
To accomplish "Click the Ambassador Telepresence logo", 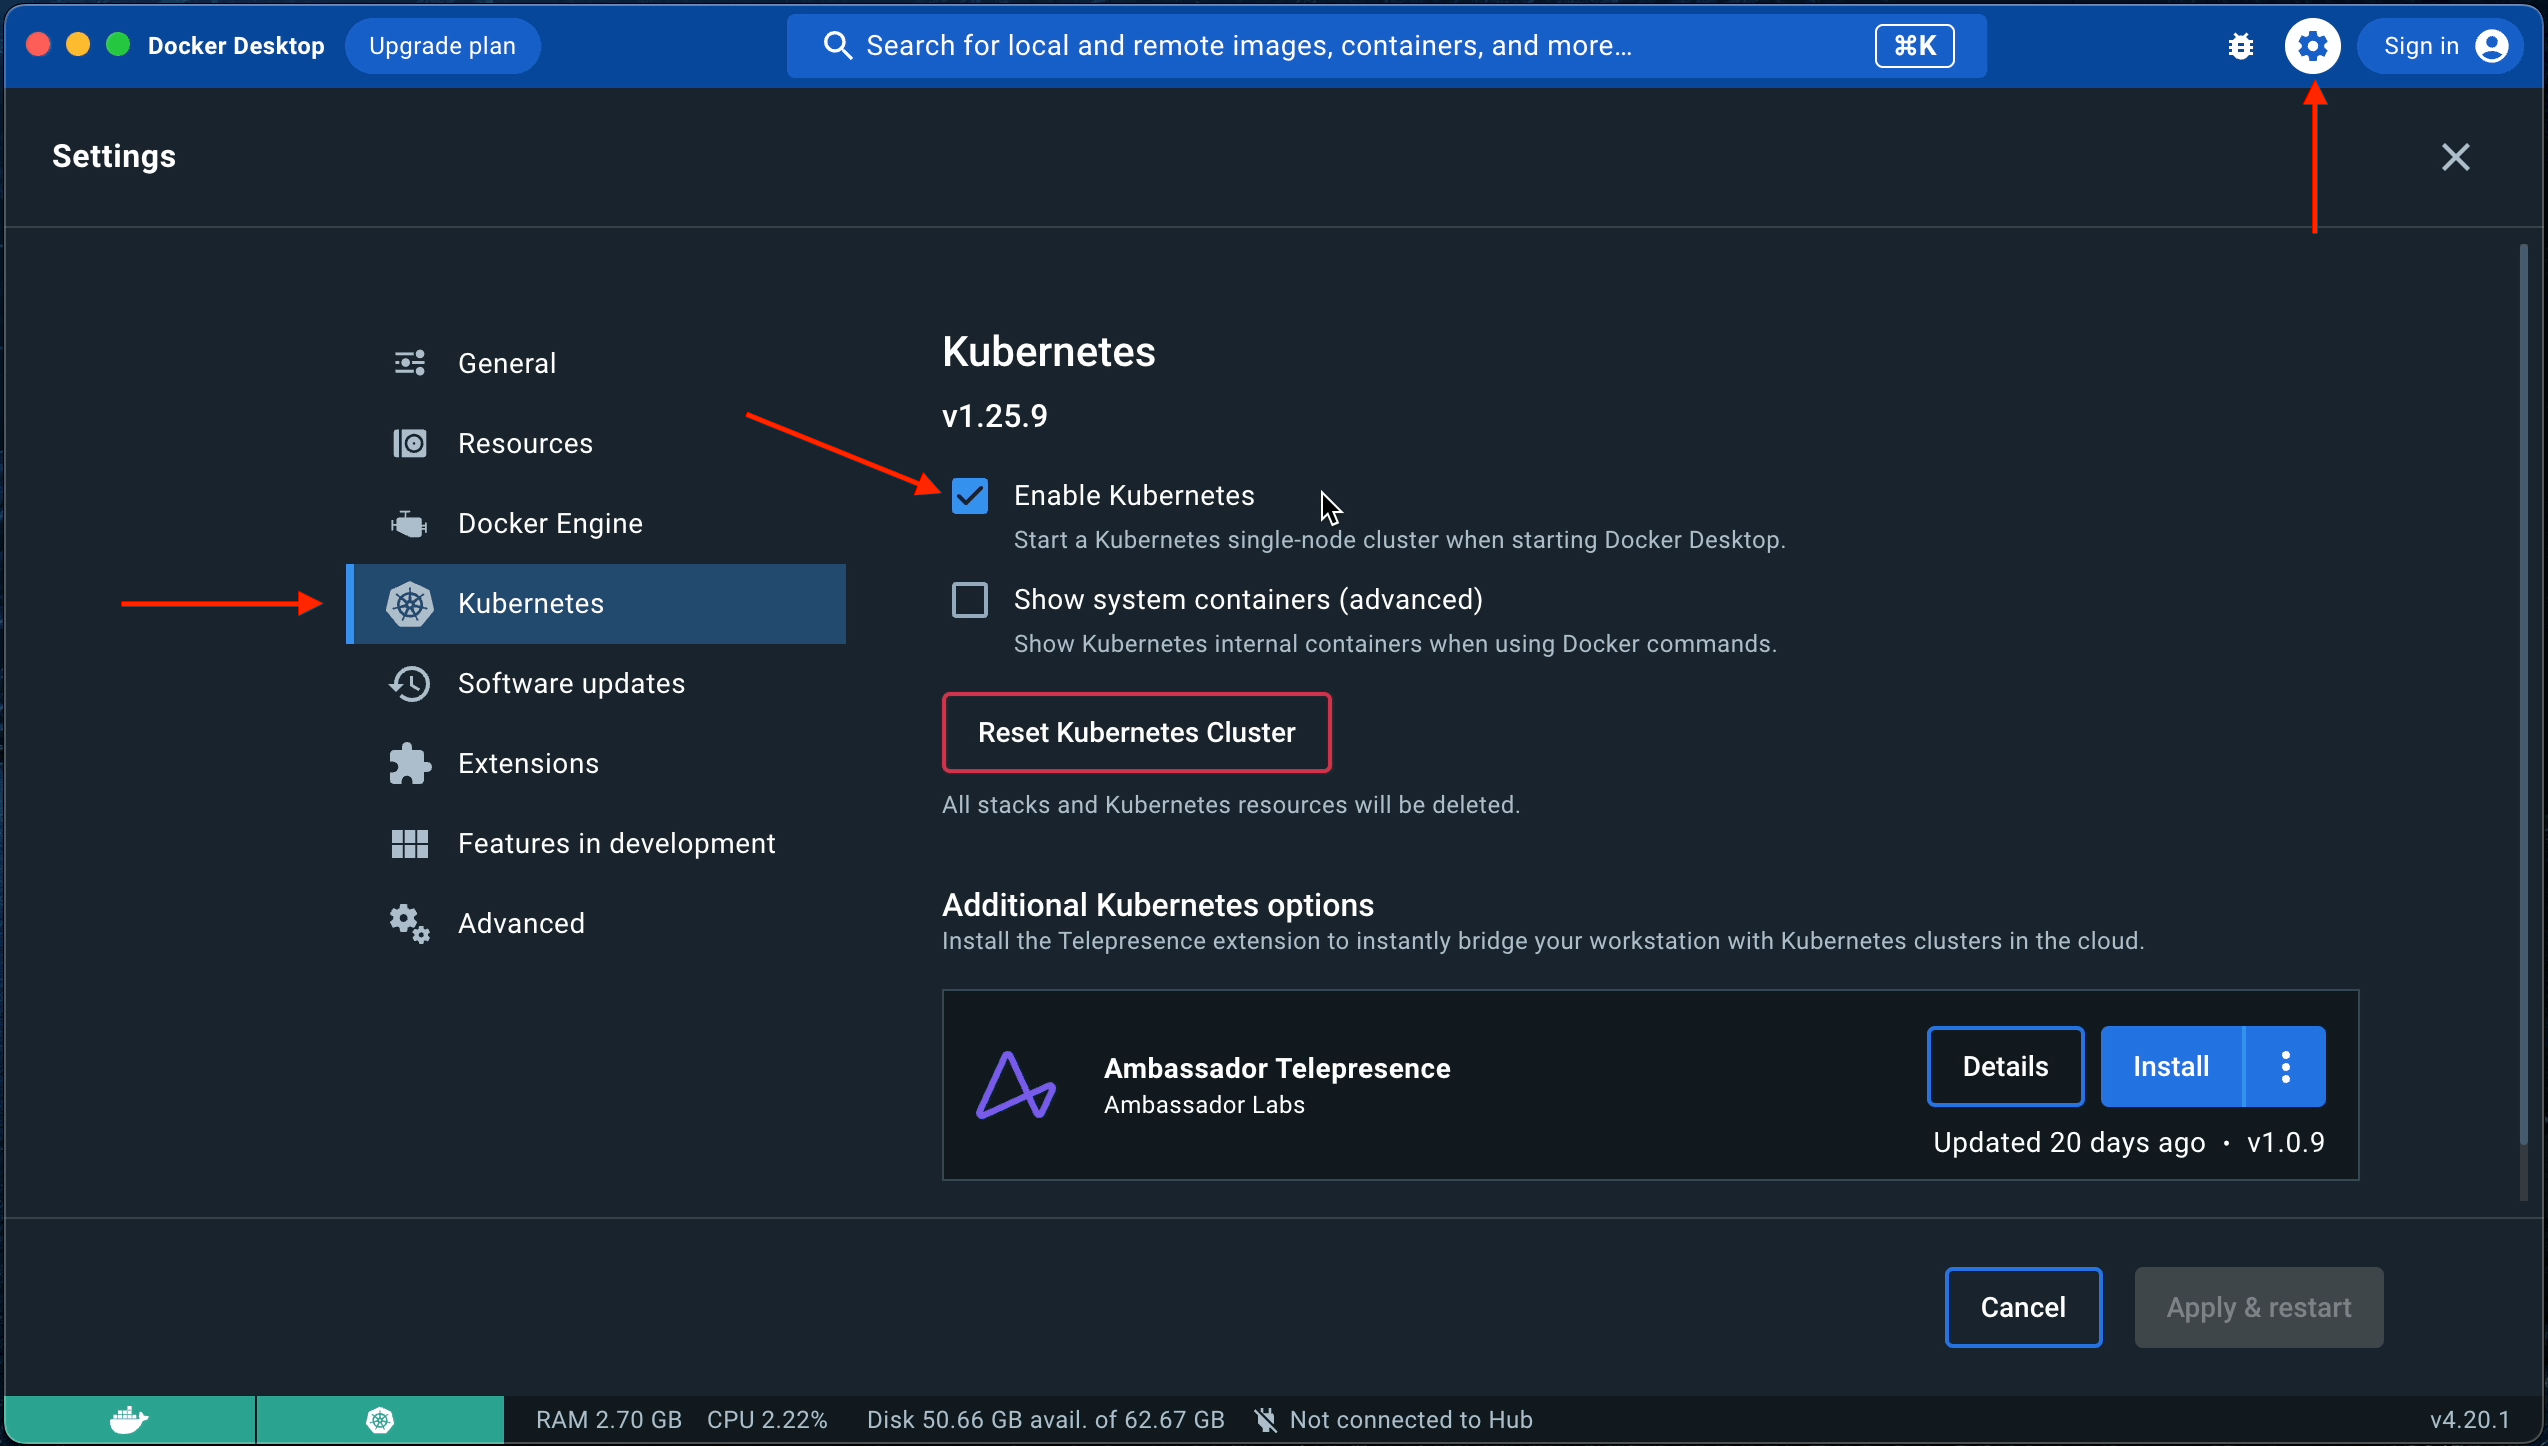I will (1016, 1086).
